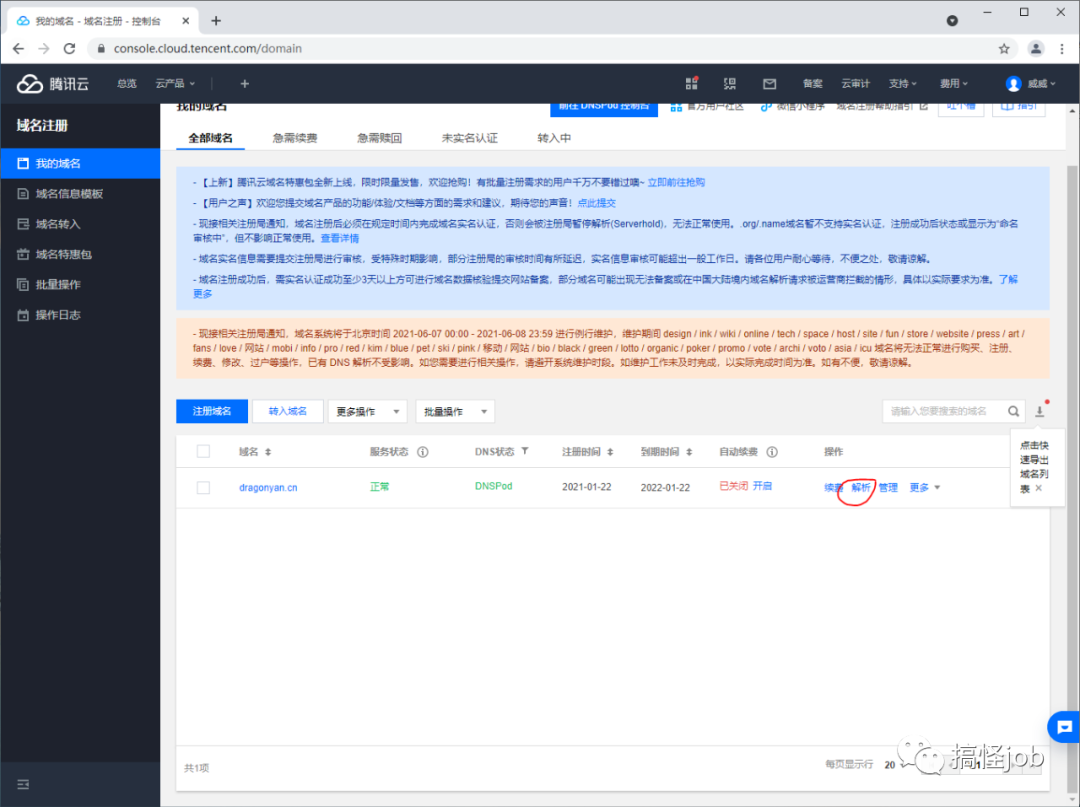Click the browser address bar
The image size is (1080, 807).
pos(544,48)
